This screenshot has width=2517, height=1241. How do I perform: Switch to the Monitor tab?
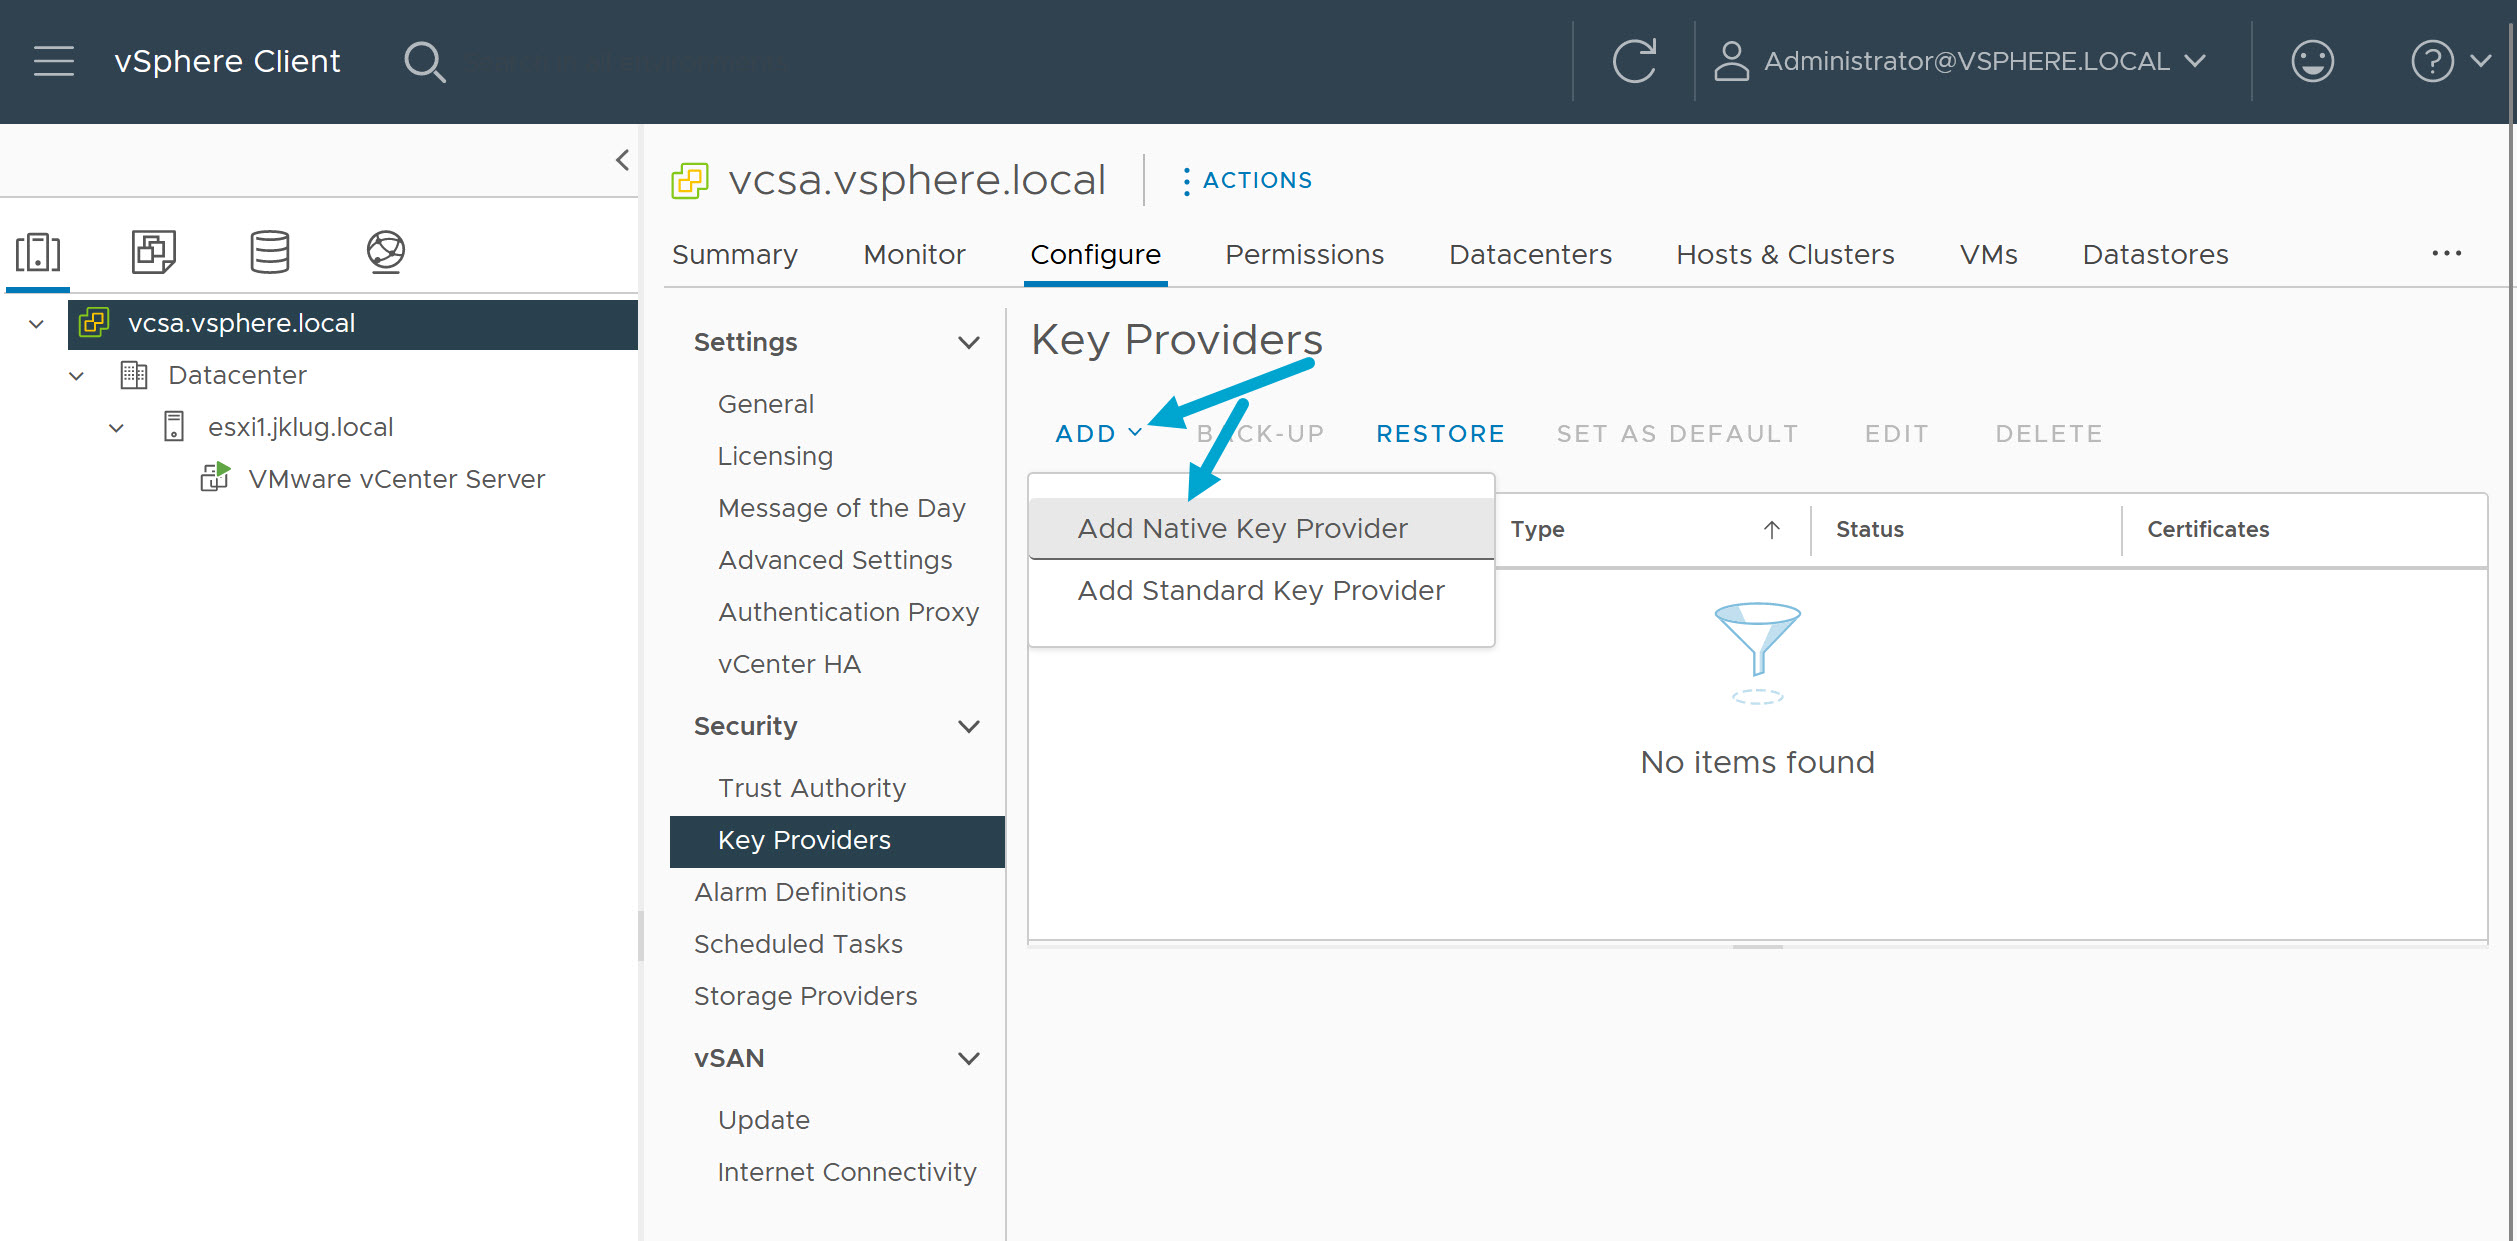pyautogui.click(x=913, y=254)
